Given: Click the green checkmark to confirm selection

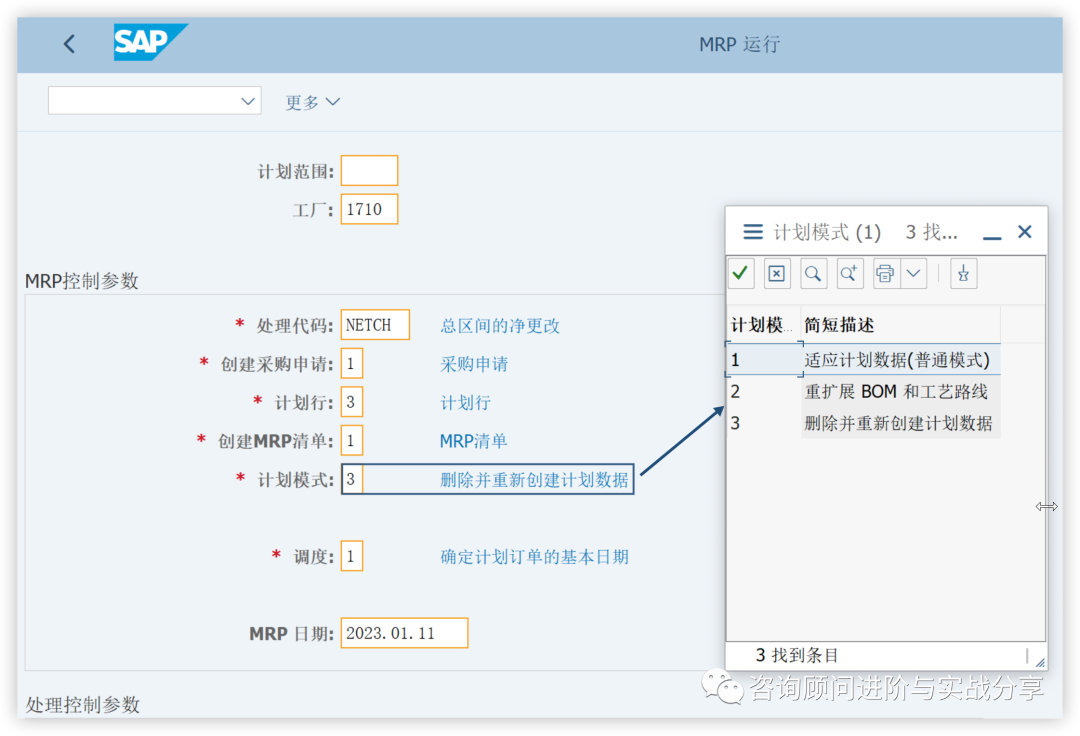Looking at the screenshot, I should tap(741, 273).
